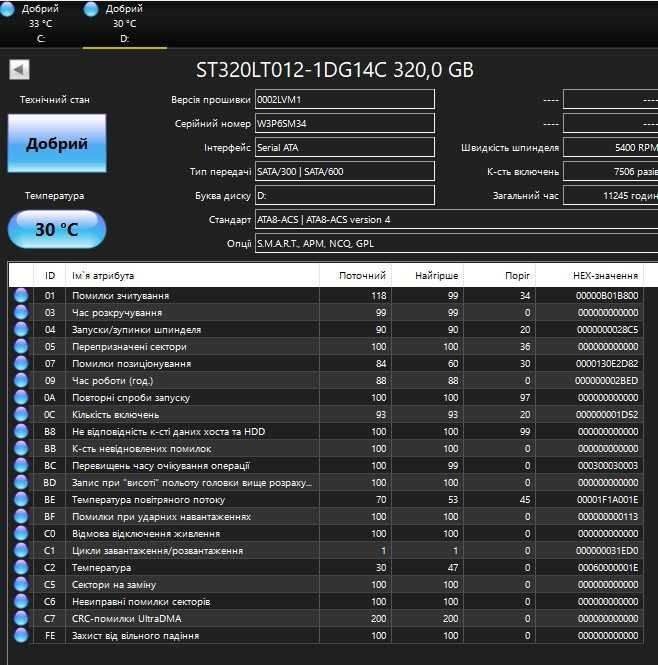Click interface field Serial ATA
Viewport: 658px width, 665px height.
tap(344, 148)
